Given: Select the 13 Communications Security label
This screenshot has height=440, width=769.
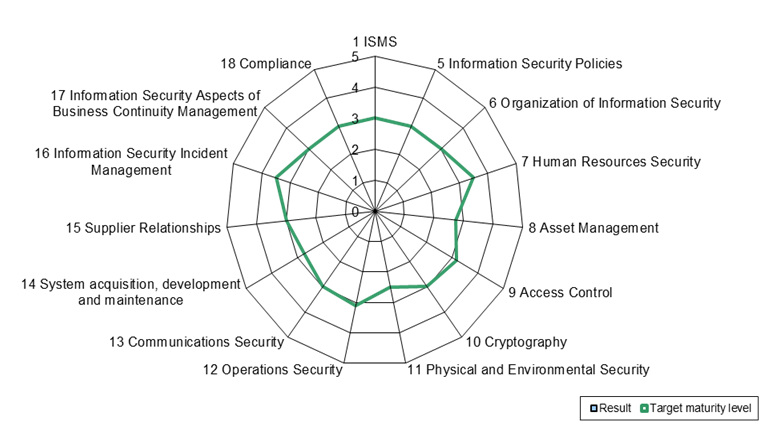Looking at the screenshot, I should pyautogui.click(x=196, y=342).
